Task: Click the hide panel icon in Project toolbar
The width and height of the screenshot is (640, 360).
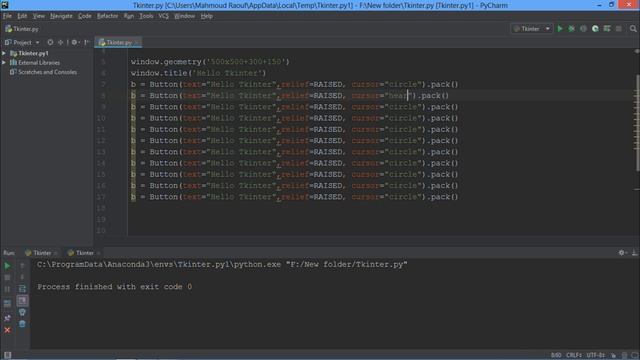Action: [x=87, y=42]
